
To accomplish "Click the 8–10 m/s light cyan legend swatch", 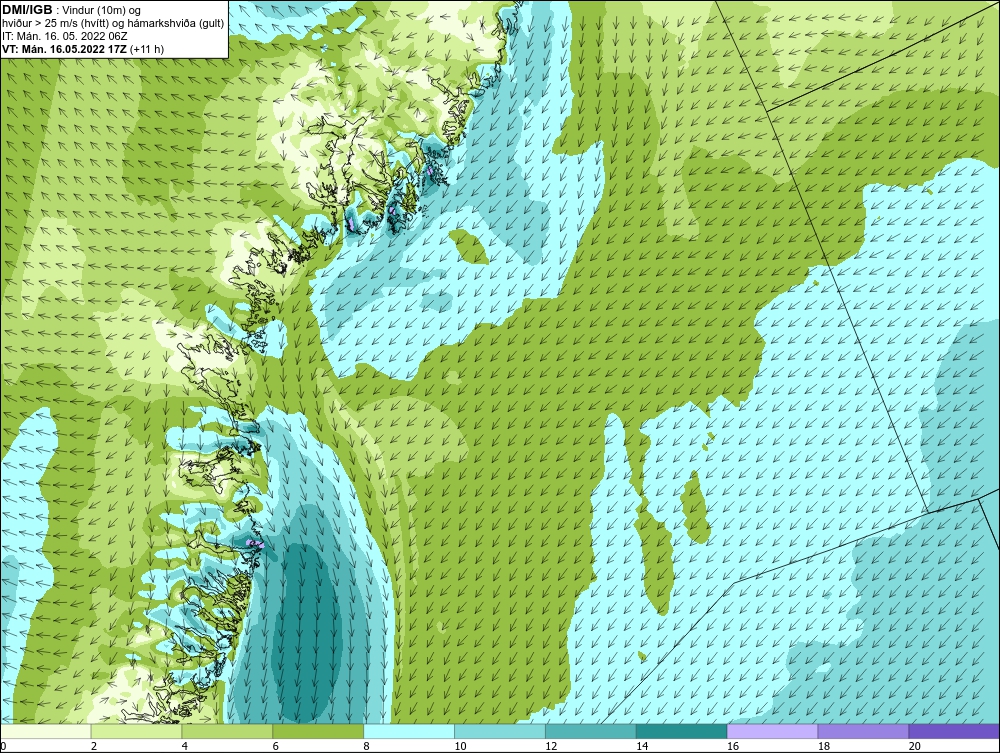I will click(409, 731).
